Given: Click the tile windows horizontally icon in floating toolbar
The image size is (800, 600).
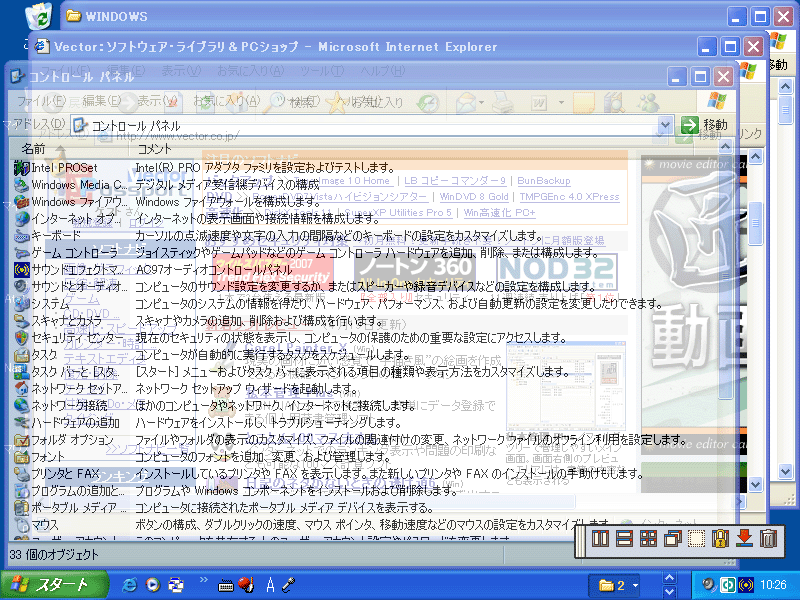Looking at the screenshot, I should coord(624,538).
